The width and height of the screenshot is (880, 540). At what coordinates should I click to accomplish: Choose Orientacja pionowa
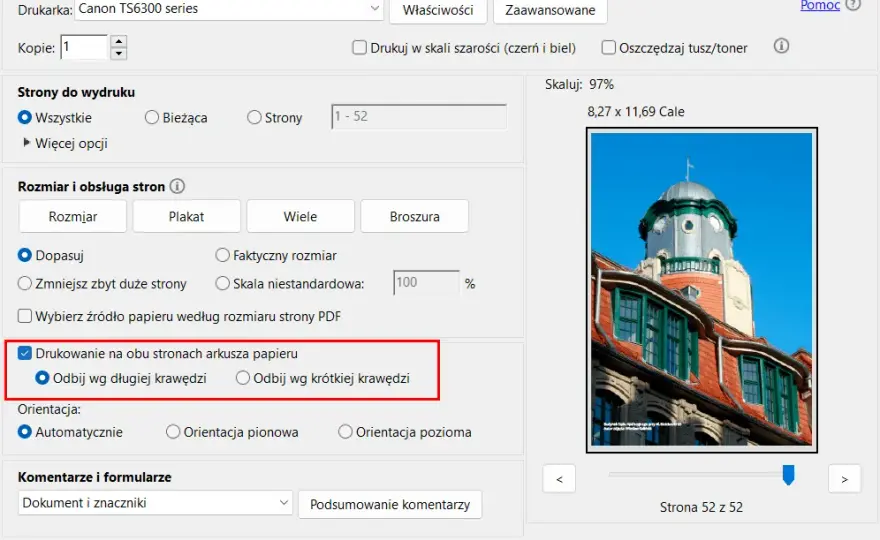pos(173,432)
